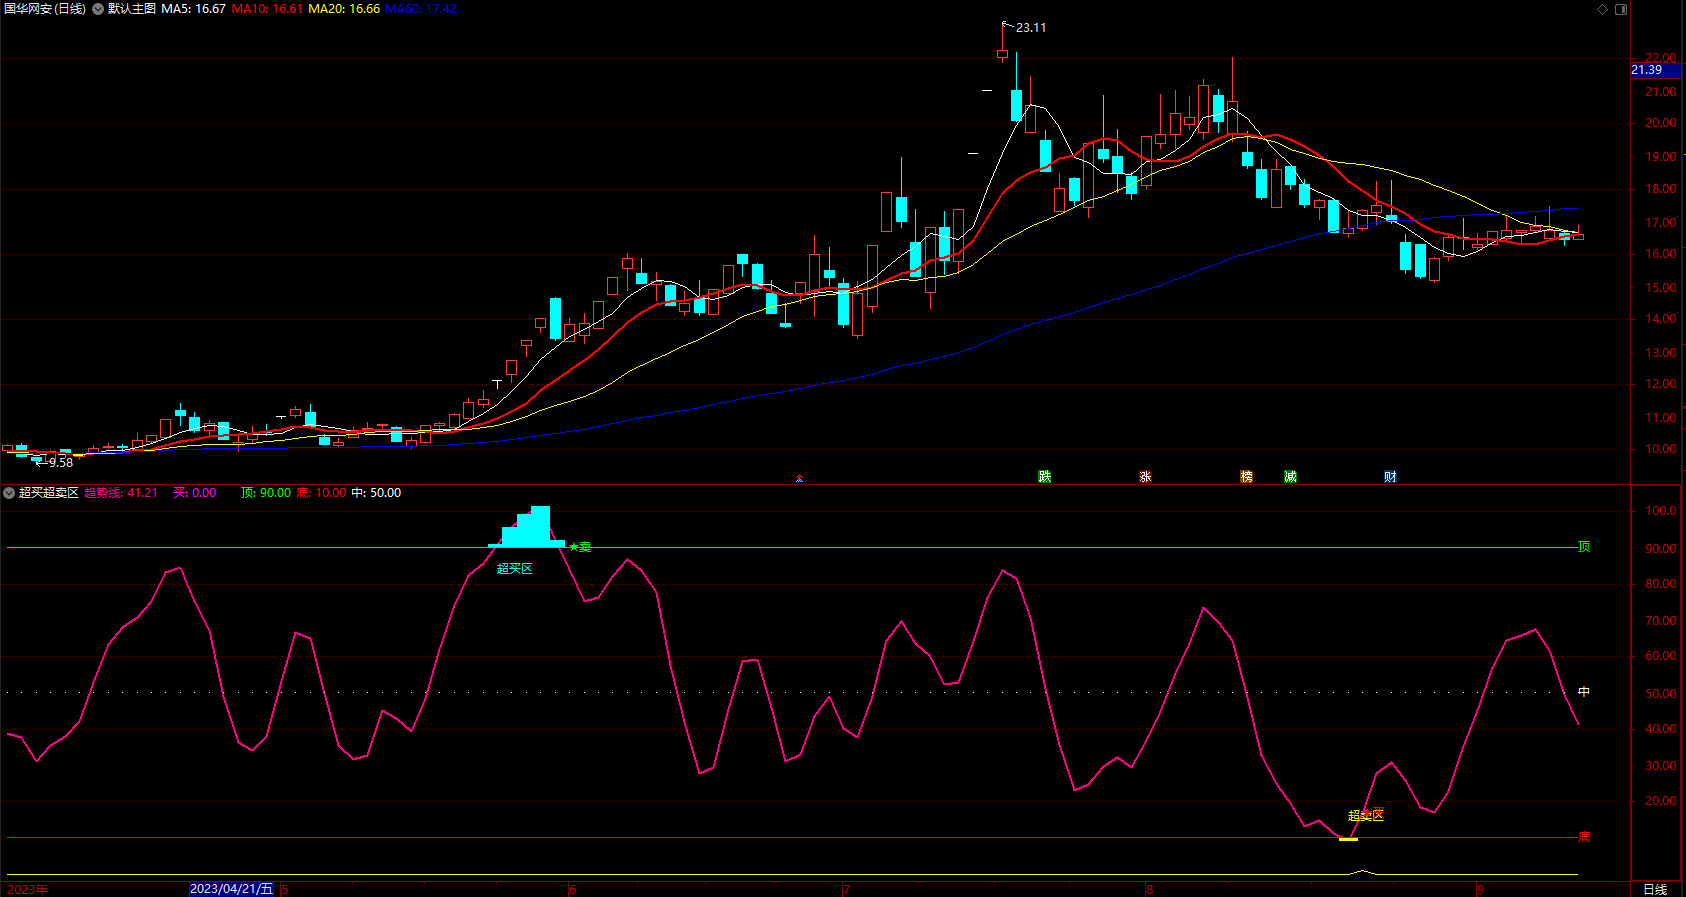The width and height of the screenshot is (1686, 897).
Task: Click the red 涨 event marker icon
Action: (1145, 477)
